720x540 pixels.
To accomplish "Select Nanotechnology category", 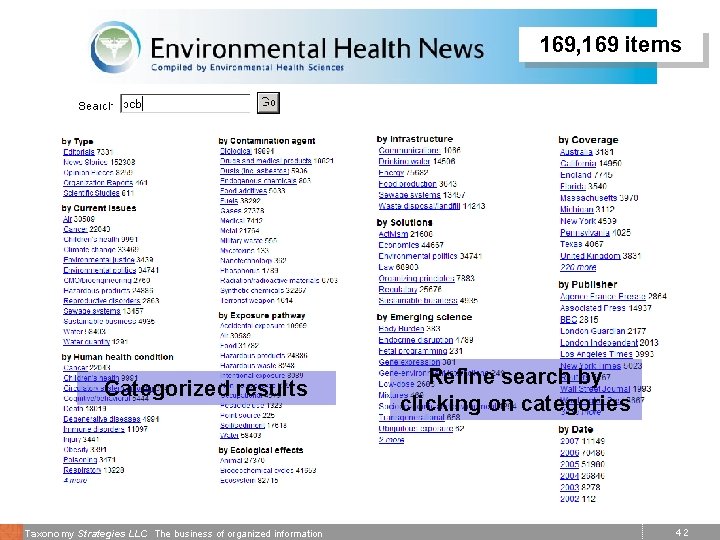I will 246,260.
